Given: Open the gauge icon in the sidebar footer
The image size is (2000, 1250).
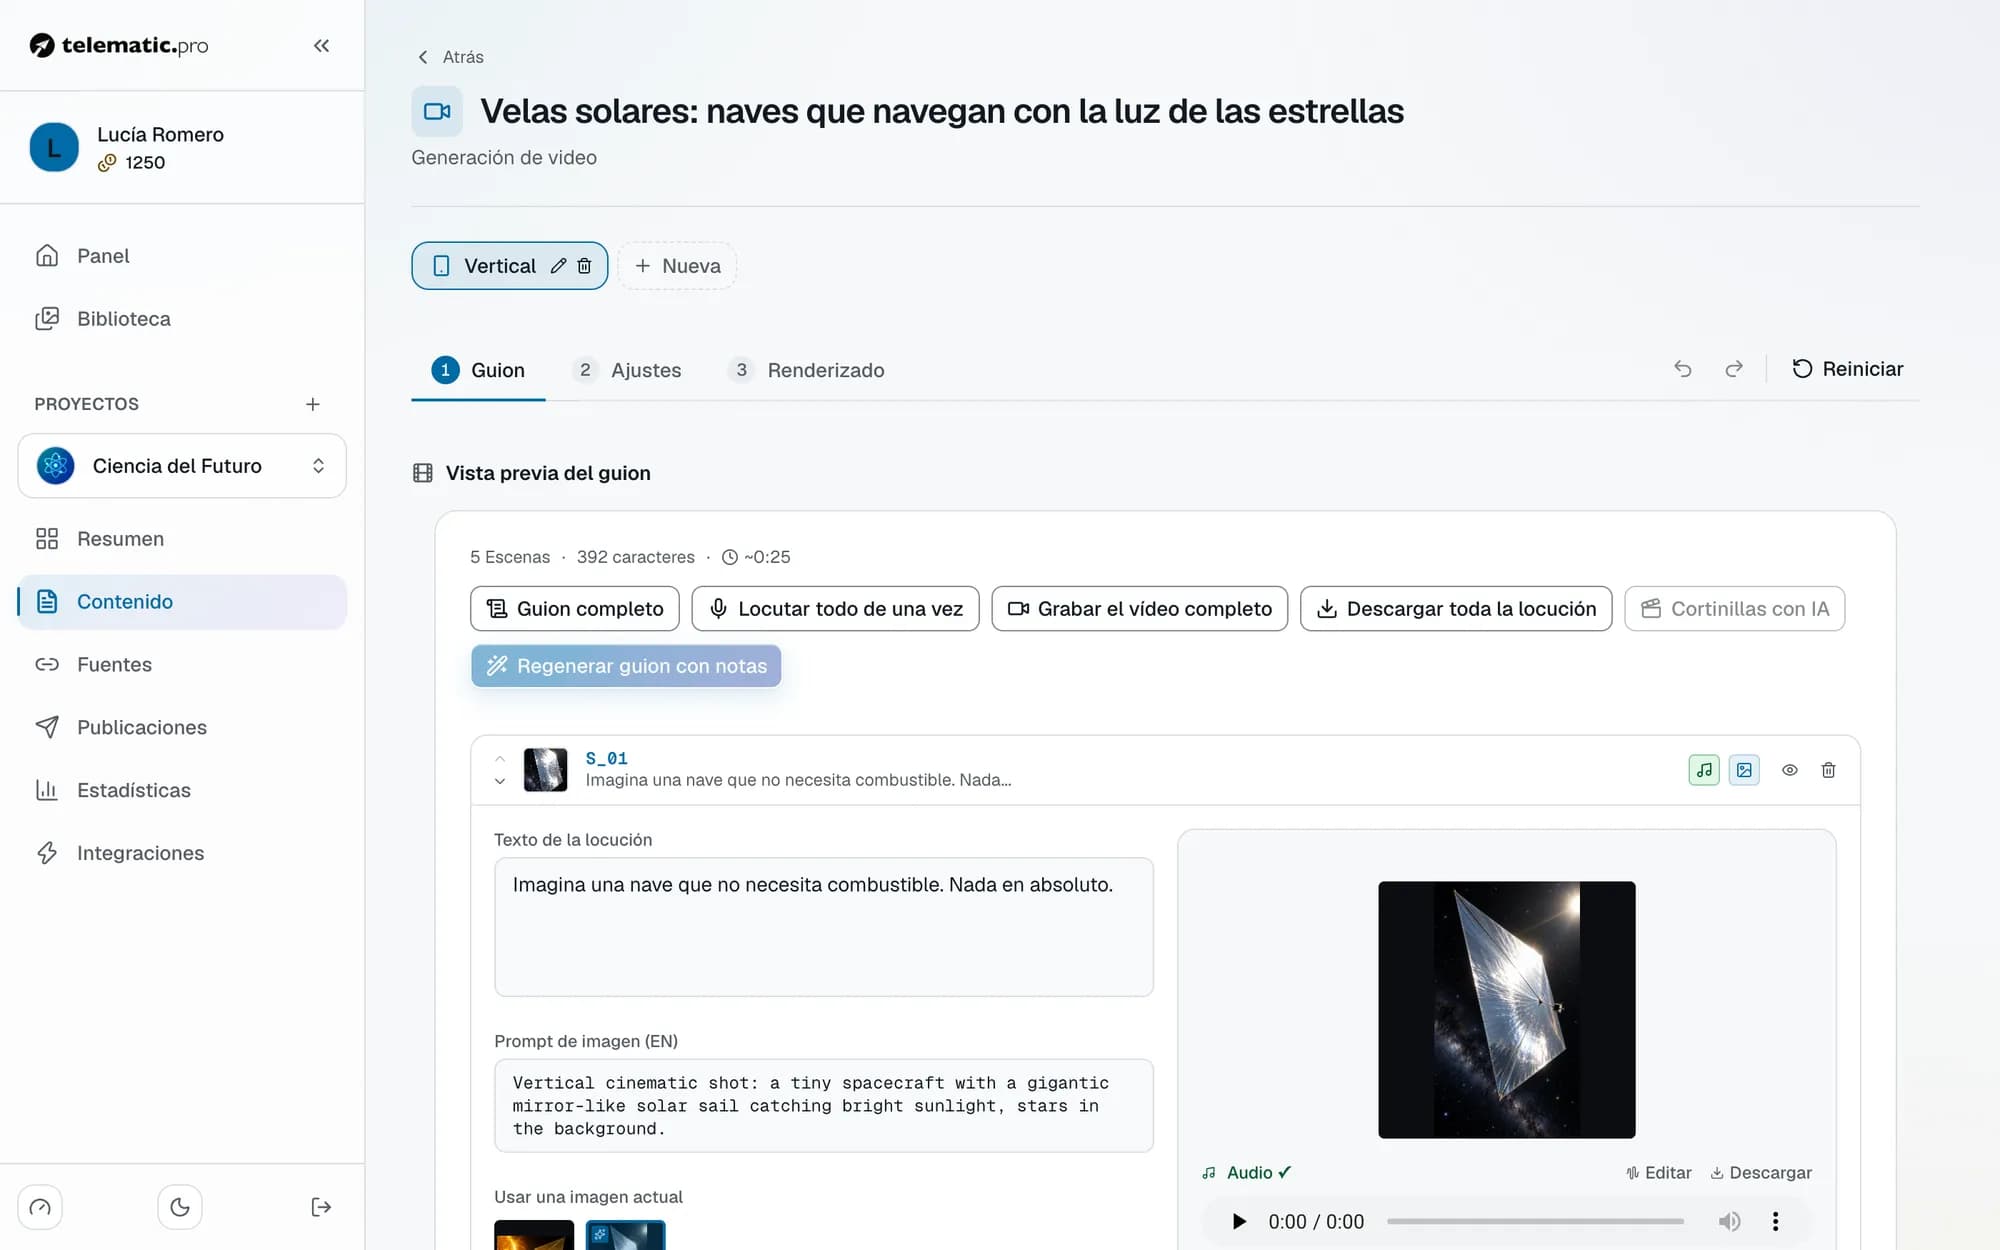Looking at the screenshot, I should (40, 1207).
